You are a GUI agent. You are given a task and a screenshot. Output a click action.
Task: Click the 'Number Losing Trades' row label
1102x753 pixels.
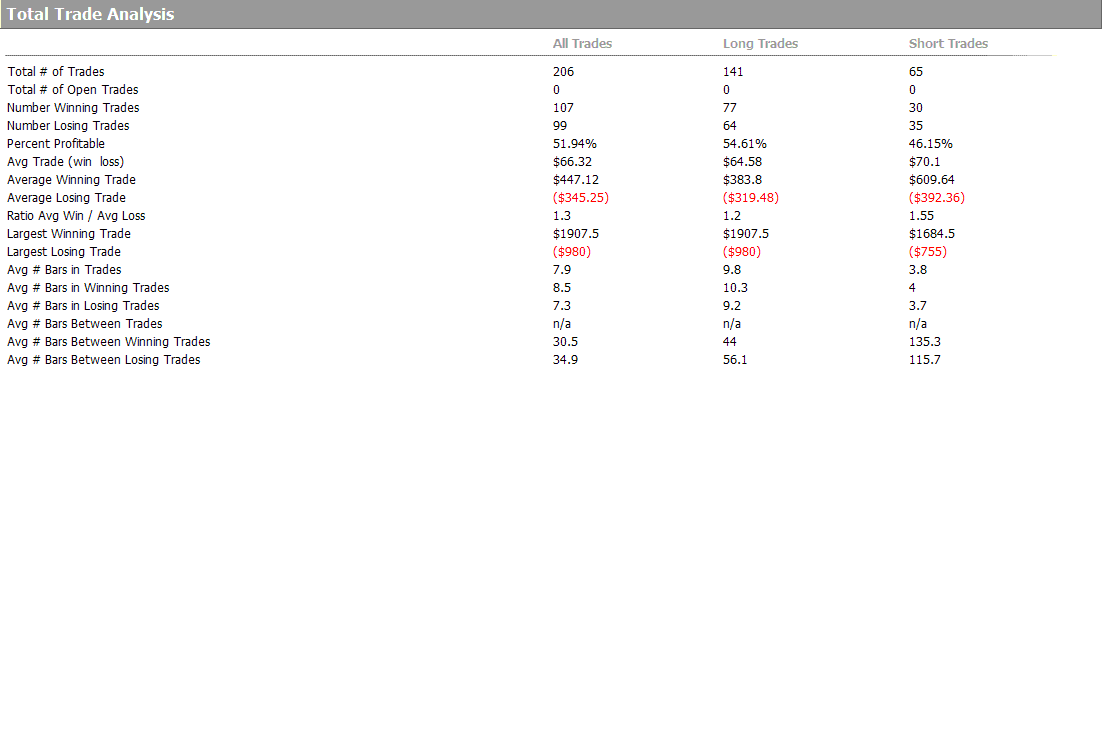(x=68, y=126)
